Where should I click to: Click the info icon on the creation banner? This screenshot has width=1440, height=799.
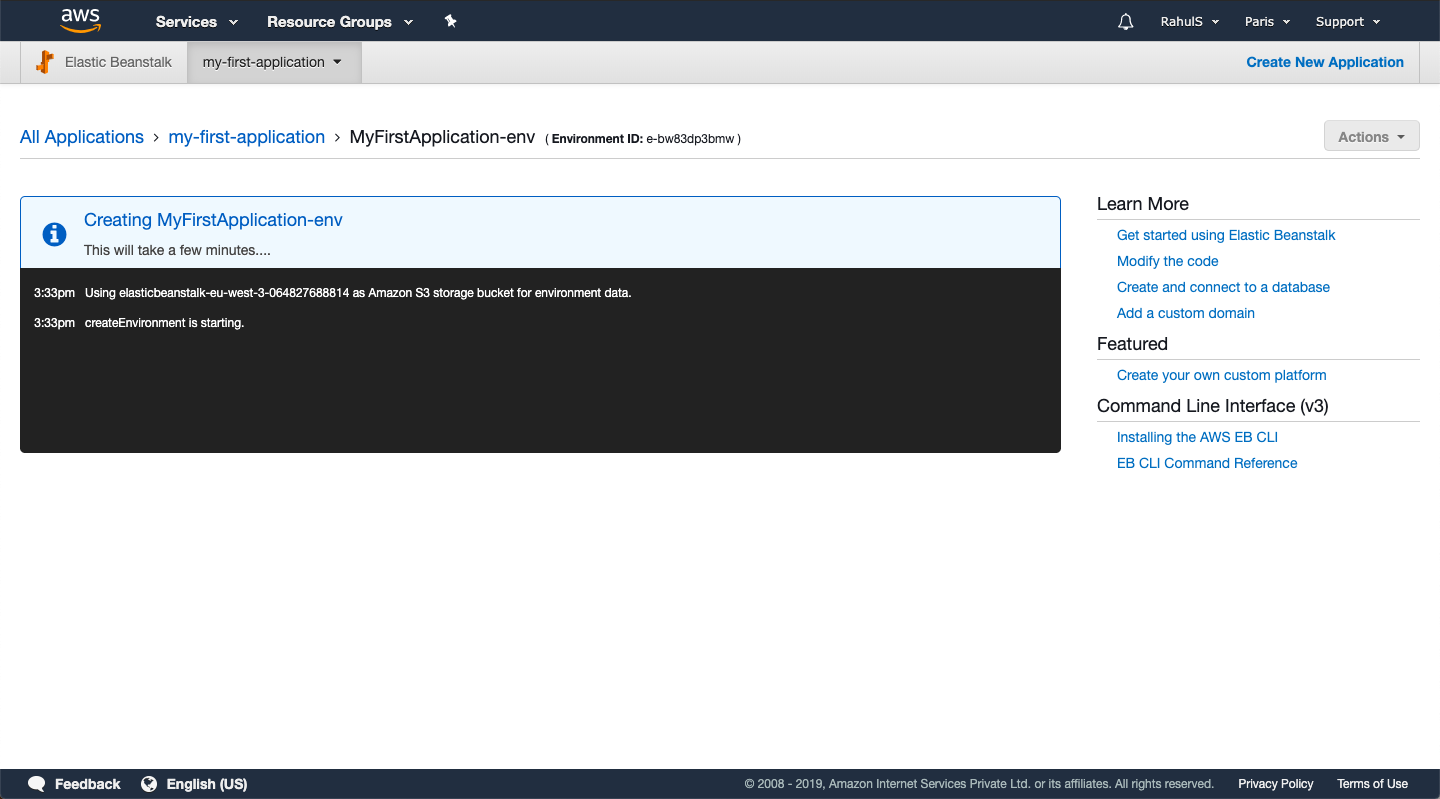click(54, 233)
